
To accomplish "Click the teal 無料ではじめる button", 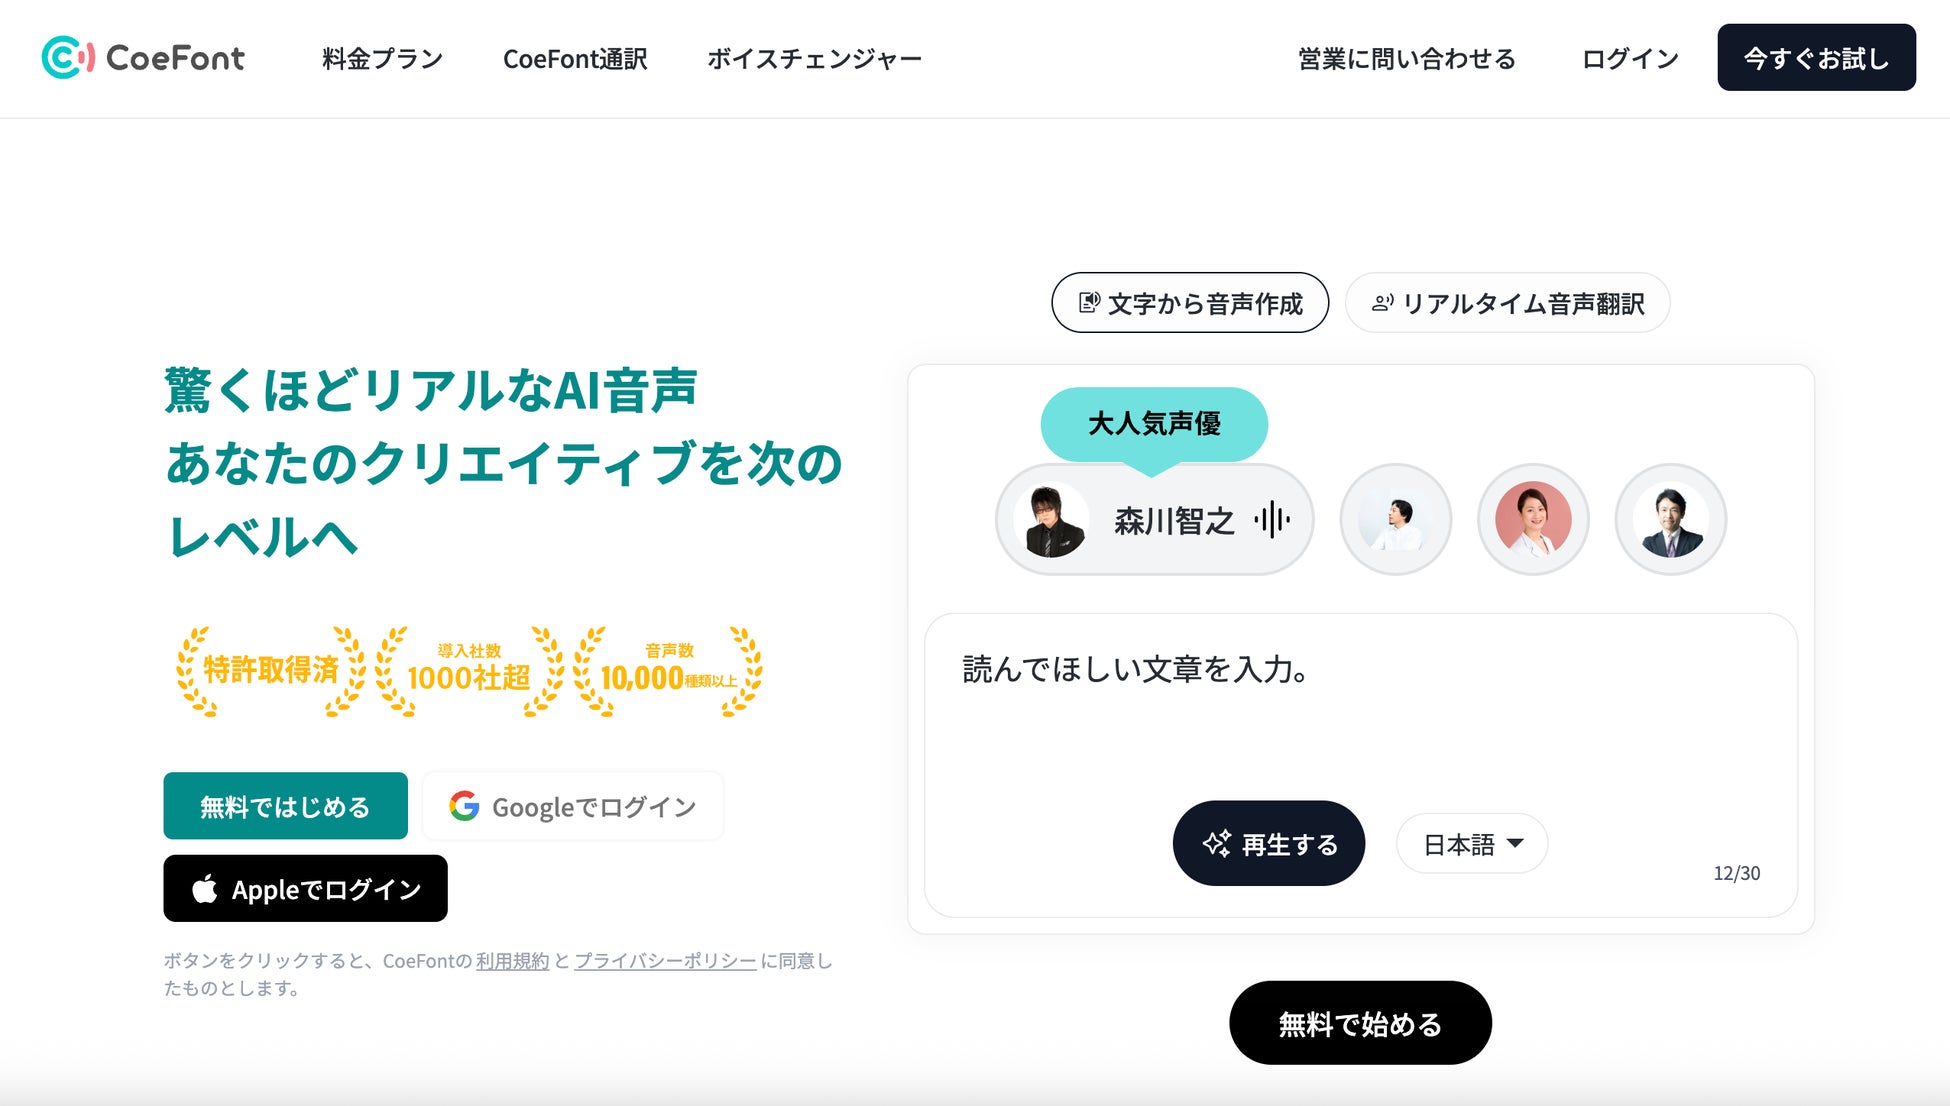I will (x=285, y=806).
